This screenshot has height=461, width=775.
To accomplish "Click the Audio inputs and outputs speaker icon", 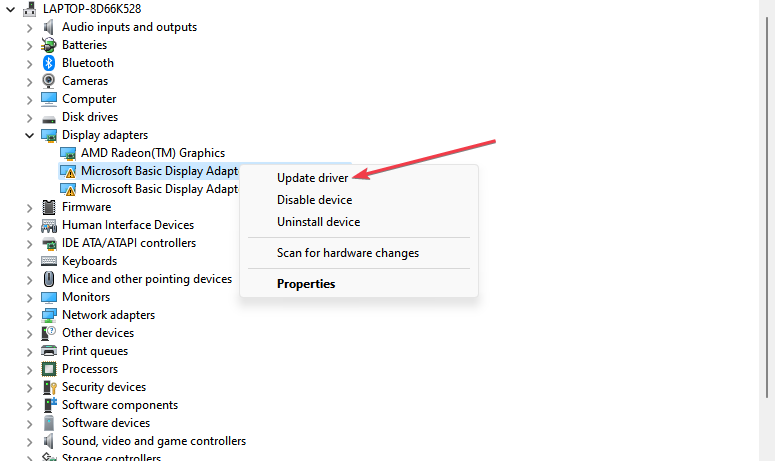I will point(48,27).
